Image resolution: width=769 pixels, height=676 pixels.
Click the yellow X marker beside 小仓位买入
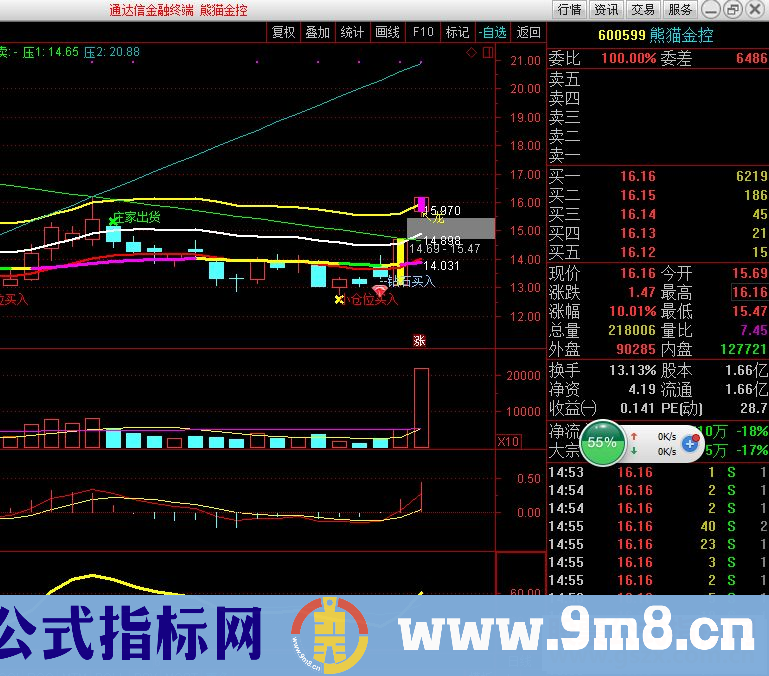point(338,299)
